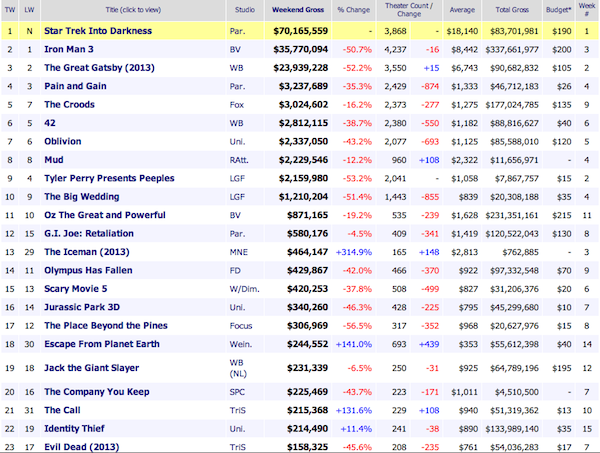Screen dimensions: 600x453
Task: Select the WB (NL) studio cell
Action: click(238, 368)
